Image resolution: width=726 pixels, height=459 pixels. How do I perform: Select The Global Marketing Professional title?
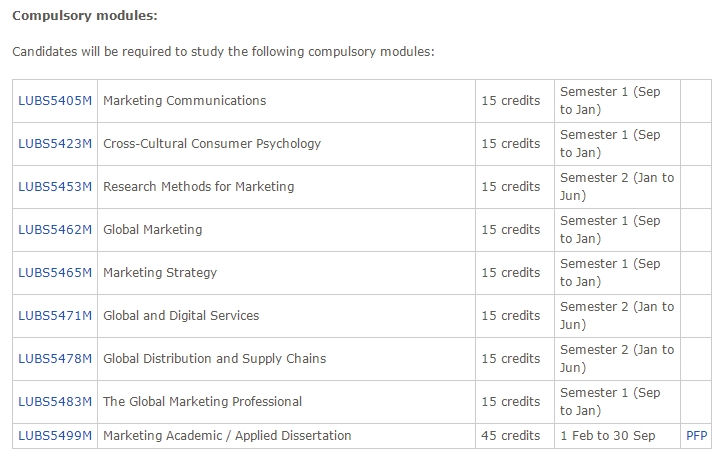(x=202, y=402)
